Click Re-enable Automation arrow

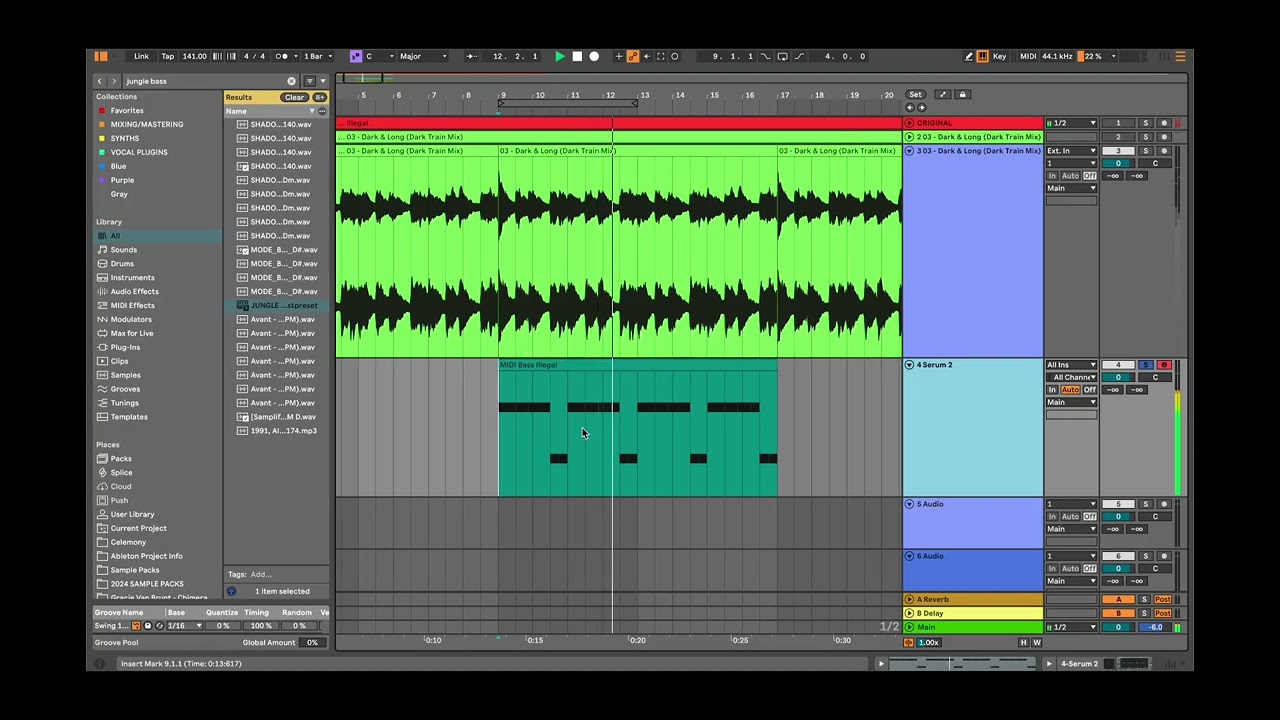pos(646,56)
